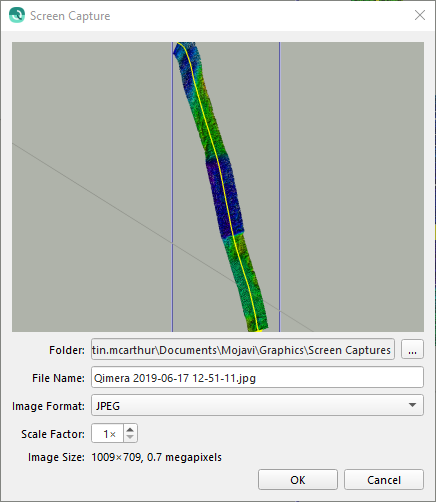
Task: Click the Image Size megapixels readout
Action: click(156, 457)
